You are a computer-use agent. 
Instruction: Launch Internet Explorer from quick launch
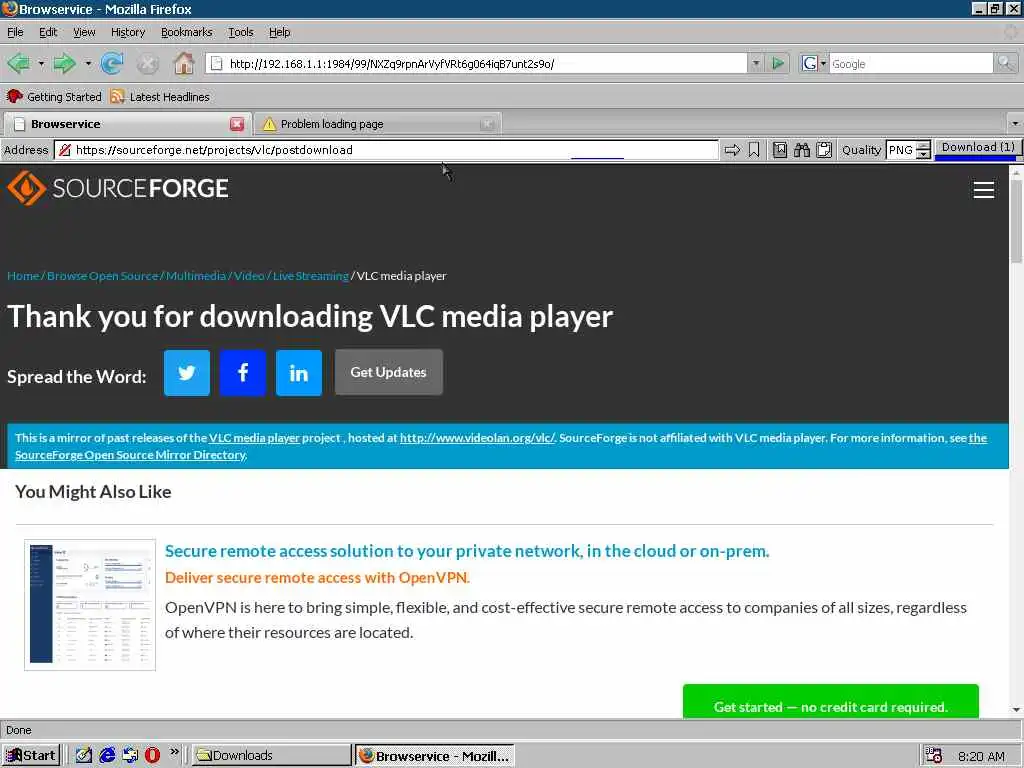pos(107,756)
